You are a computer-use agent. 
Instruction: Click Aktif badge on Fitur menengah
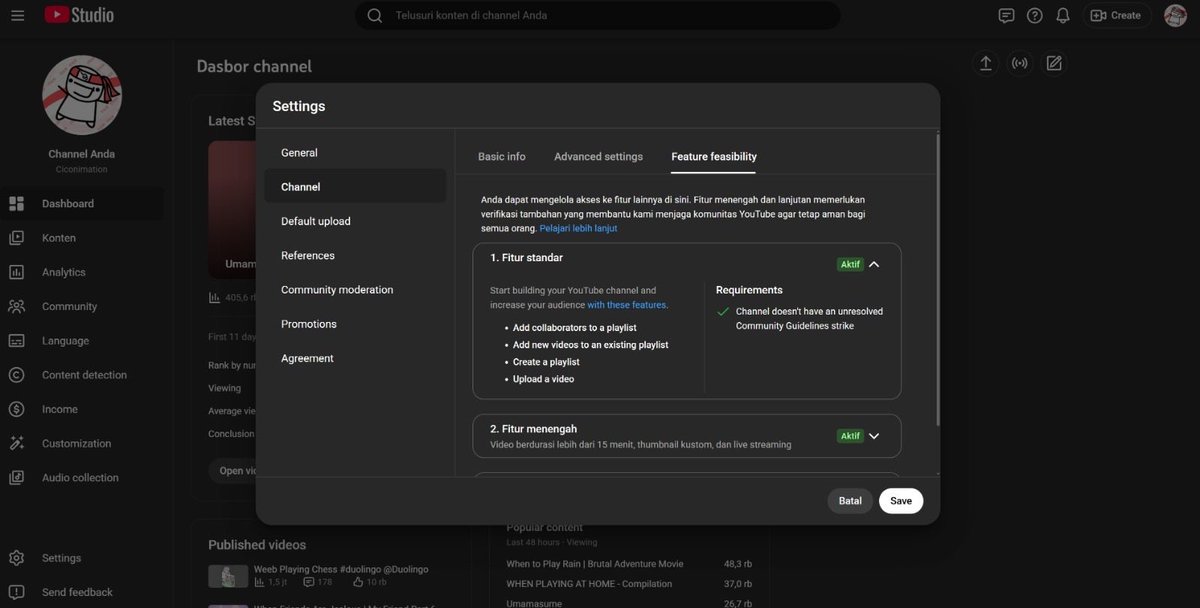850,436
